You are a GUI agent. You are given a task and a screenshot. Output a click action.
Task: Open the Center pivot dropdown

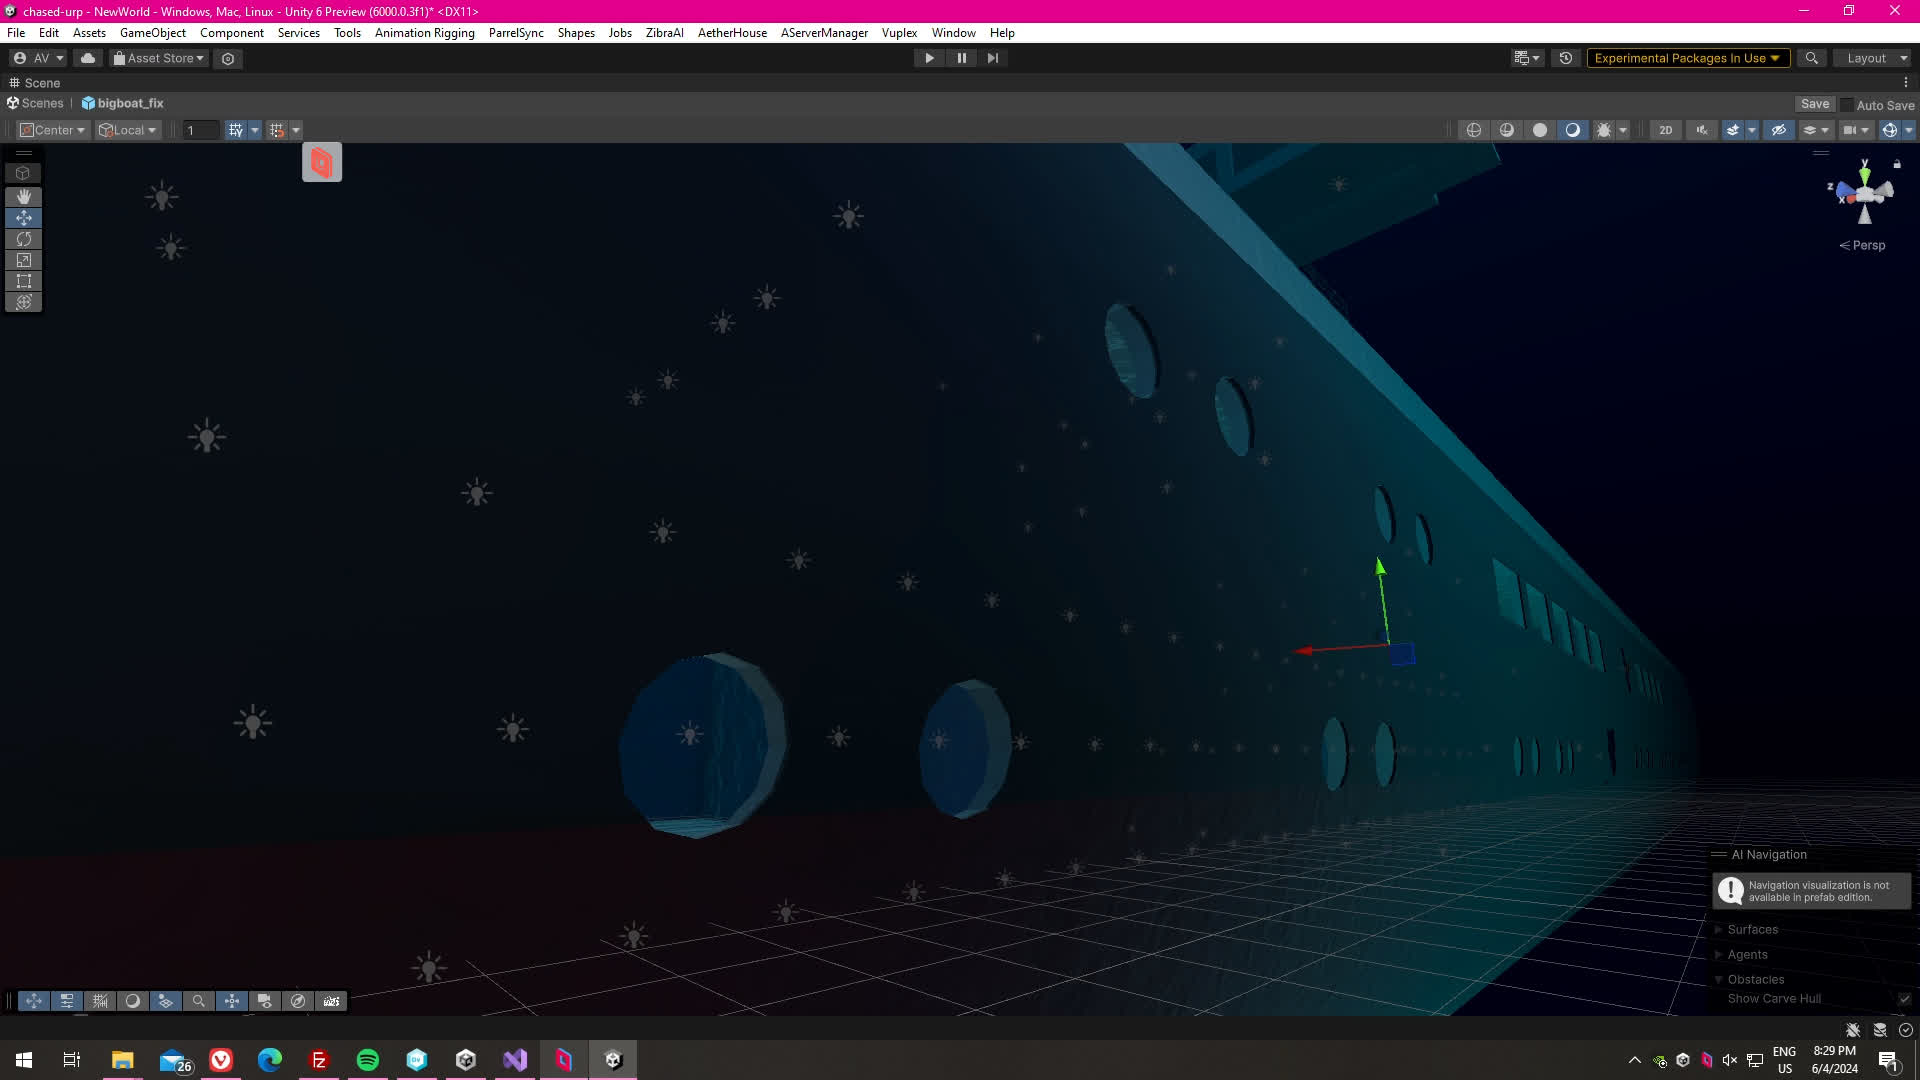point(53,130)
